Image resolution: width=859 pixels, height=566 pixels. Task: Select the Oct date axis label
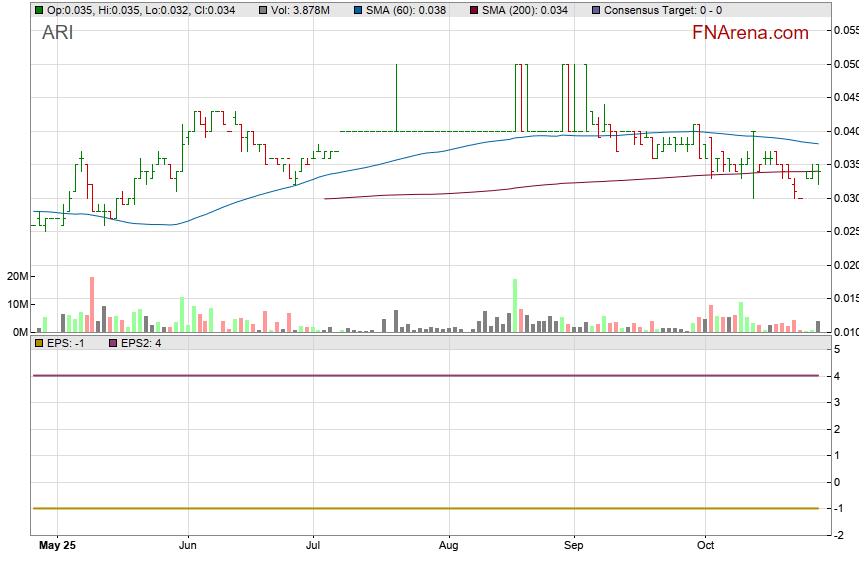(706, 547)
